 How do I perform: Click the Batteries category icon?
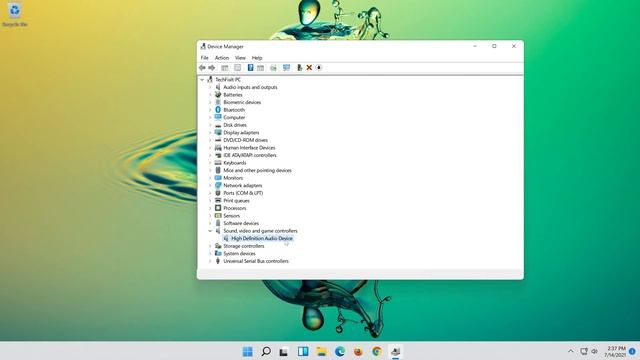(x=218, y=95)
